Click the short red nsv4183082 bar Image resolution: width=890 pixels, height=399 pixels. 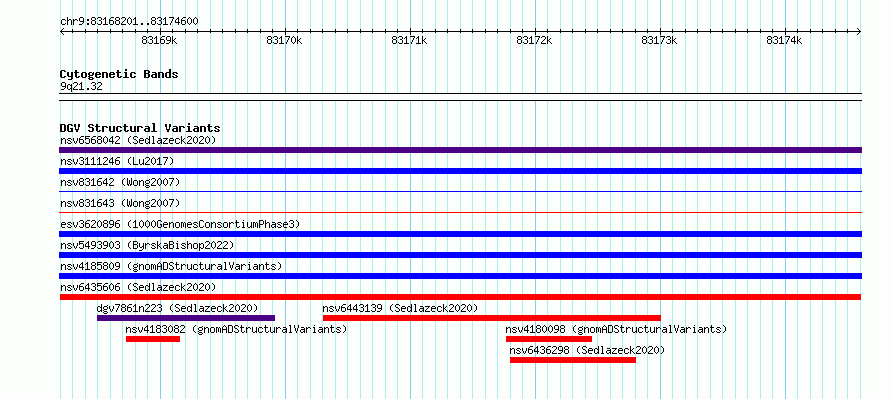tap(153, 339)
